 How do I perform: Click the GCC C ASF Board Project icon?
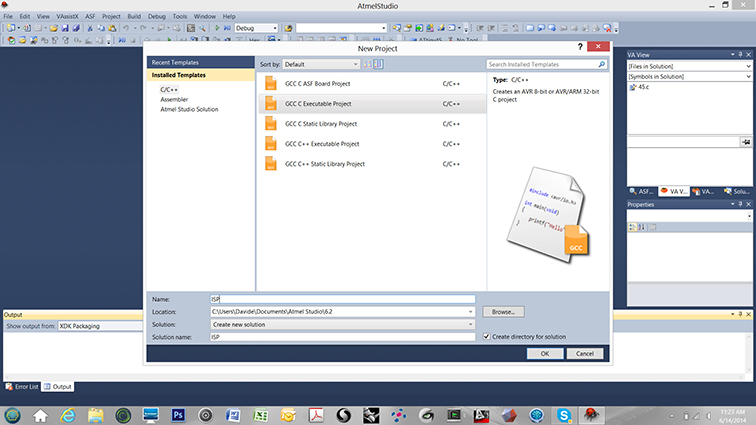(271, 83)
